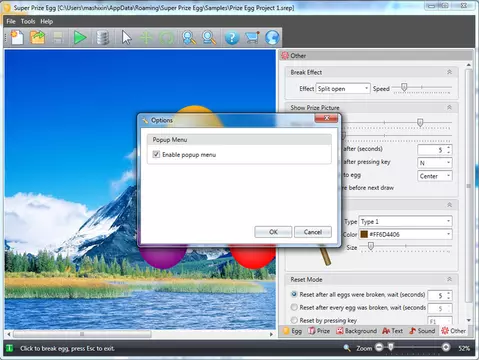
Task: Click the blue Help question mark icon
Action: pyautogui.click(x=232, y=37)
